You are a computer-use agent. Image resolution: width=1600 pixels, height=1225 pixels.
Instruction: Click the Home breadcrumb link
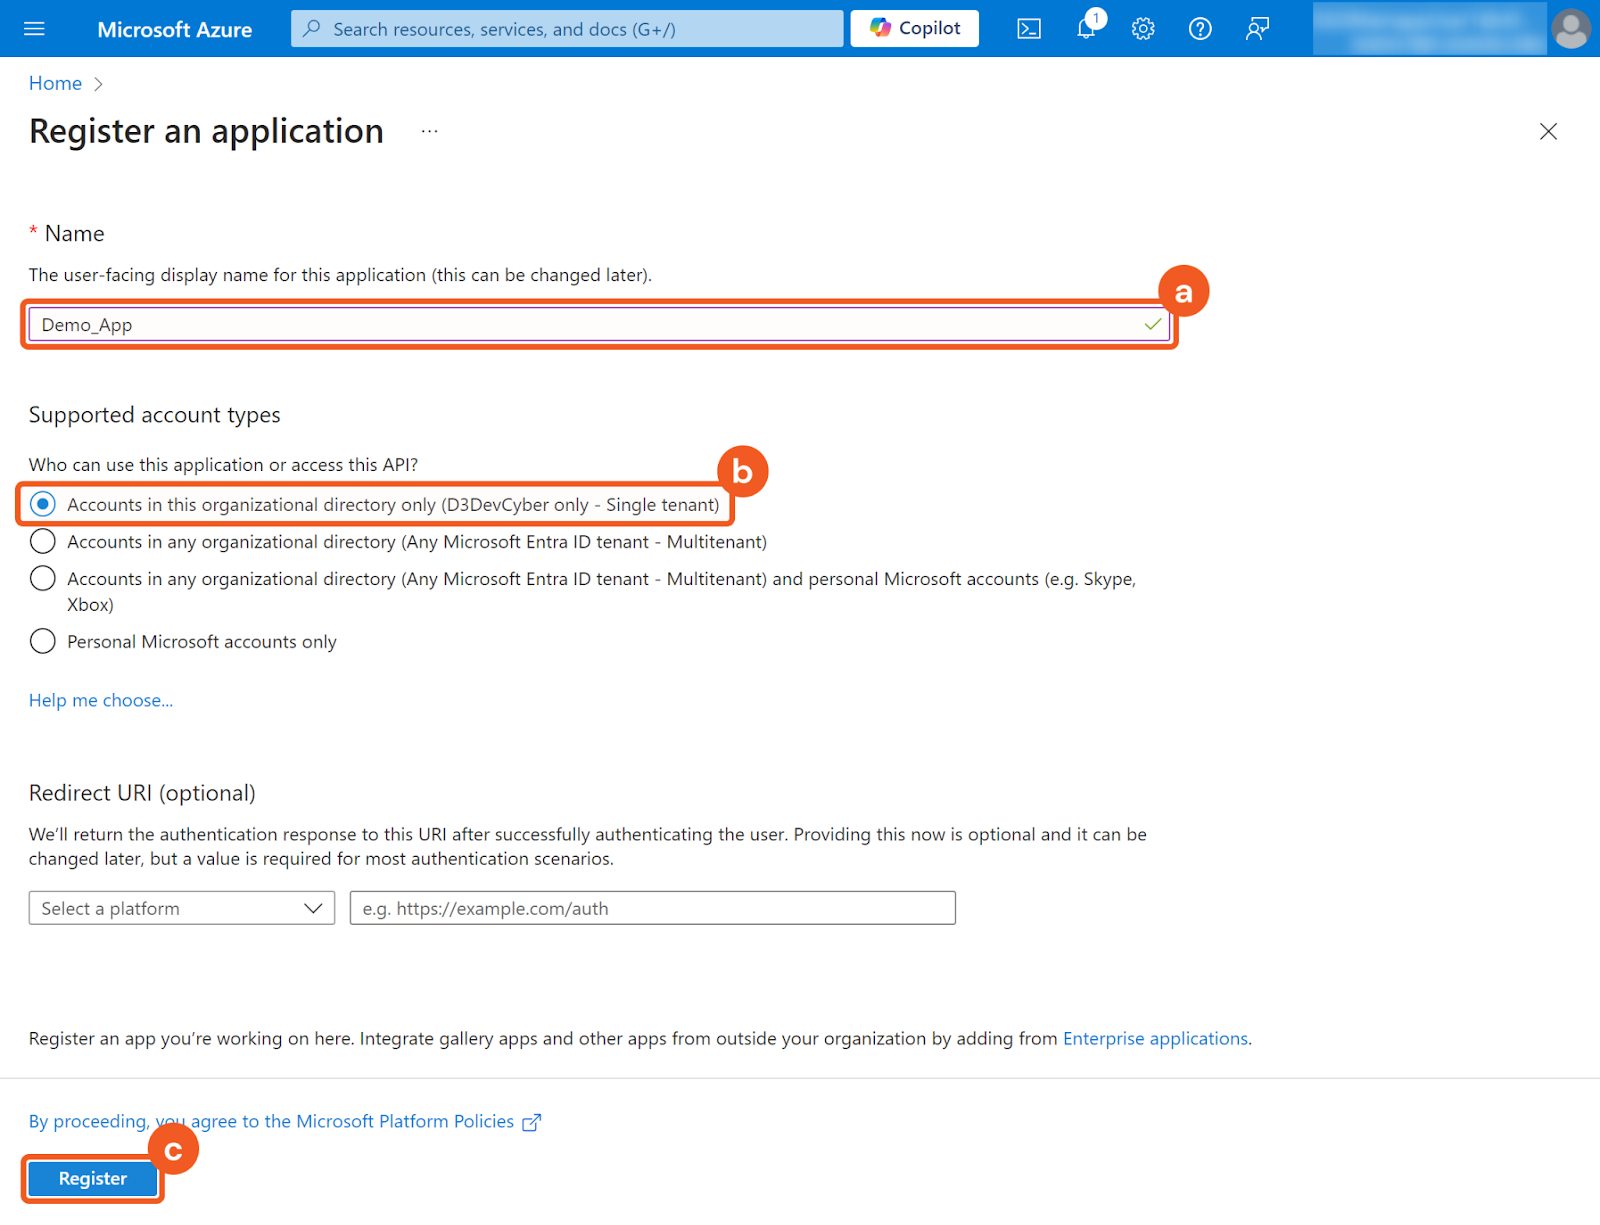(x=55, y=84)
